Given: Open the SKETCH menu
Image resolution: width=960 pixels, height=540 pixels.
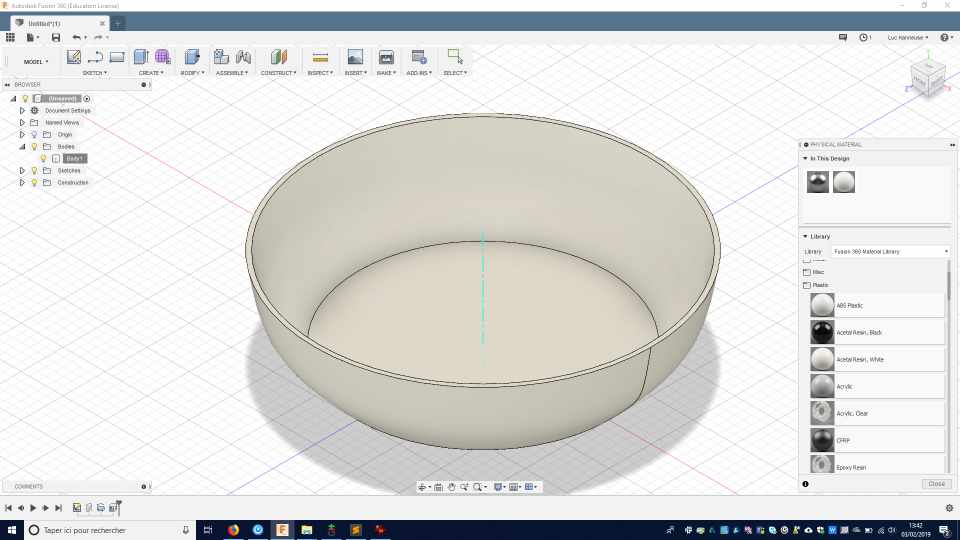Looking at the screenshot, I should tap(95, 73).
